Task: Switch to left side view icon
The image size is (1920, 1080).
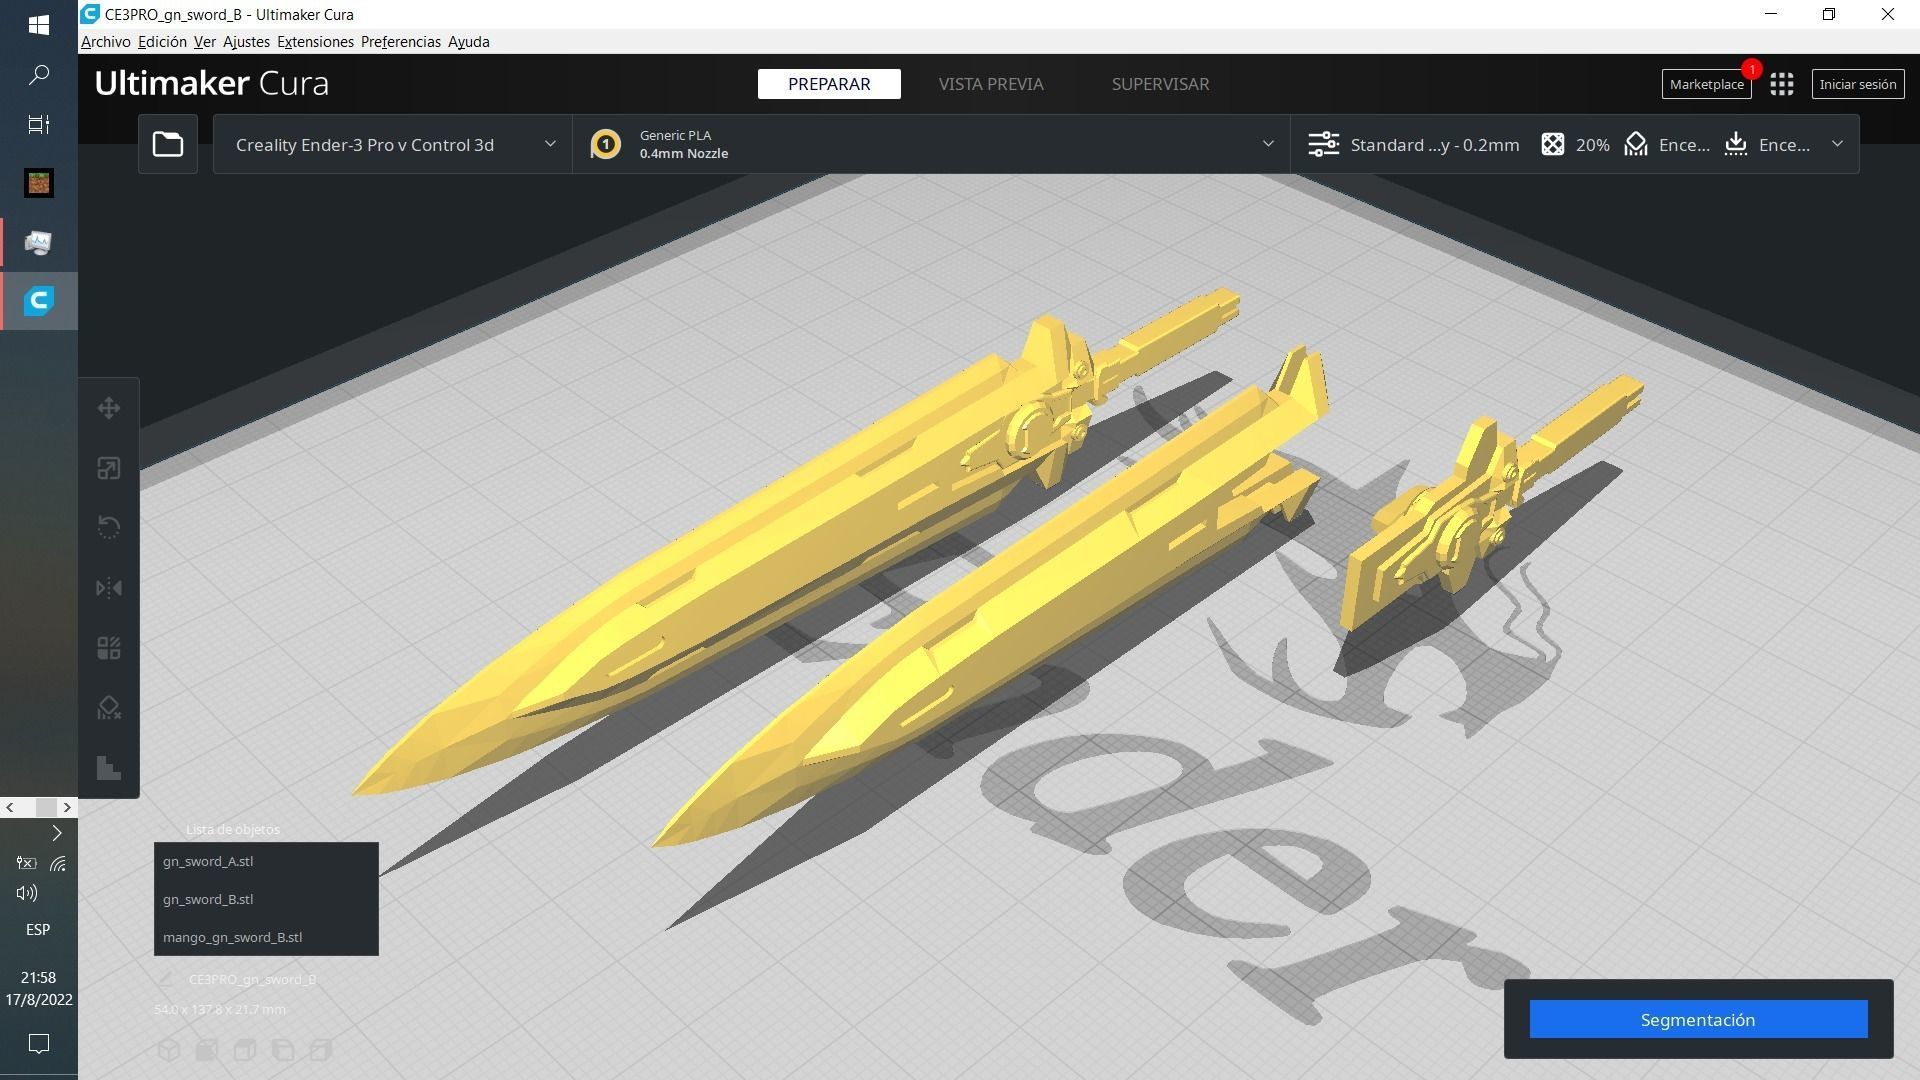Action: [283, 1050]
